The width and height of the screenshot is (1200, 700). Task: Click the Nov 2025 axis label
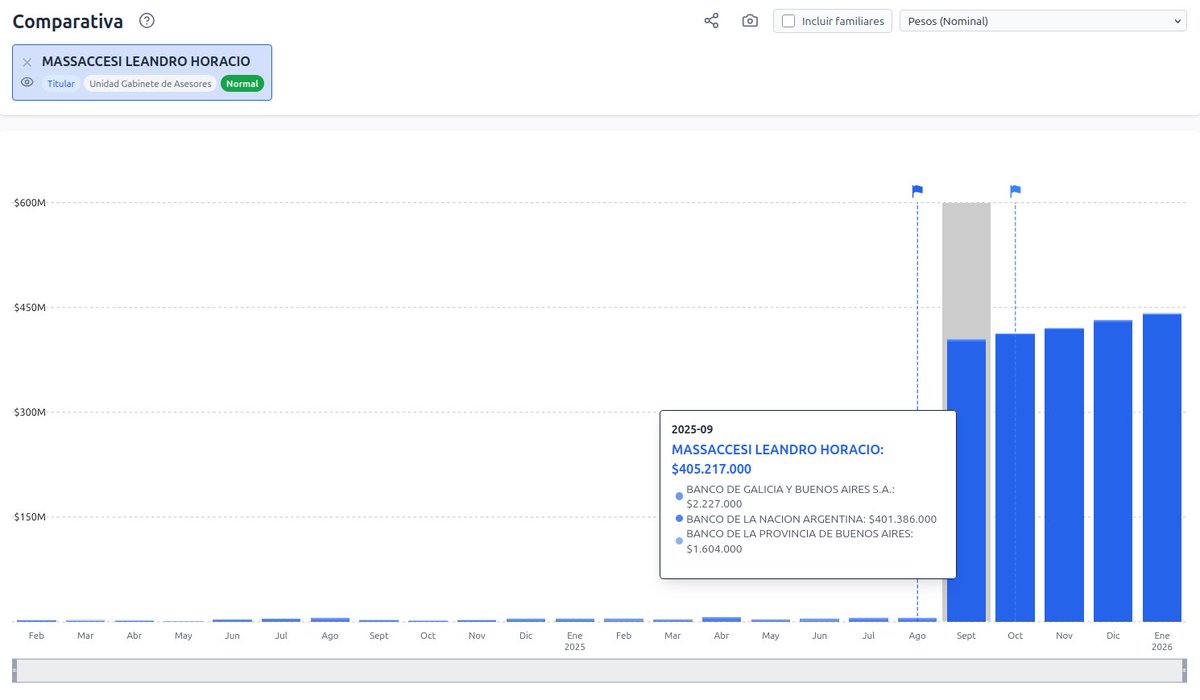point(1064,636)
